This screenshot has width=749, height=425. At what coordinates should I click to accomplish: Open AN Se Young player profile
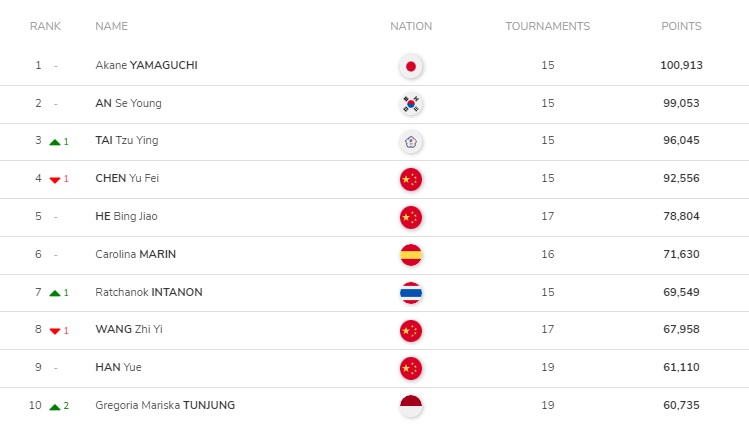(128, 103)
